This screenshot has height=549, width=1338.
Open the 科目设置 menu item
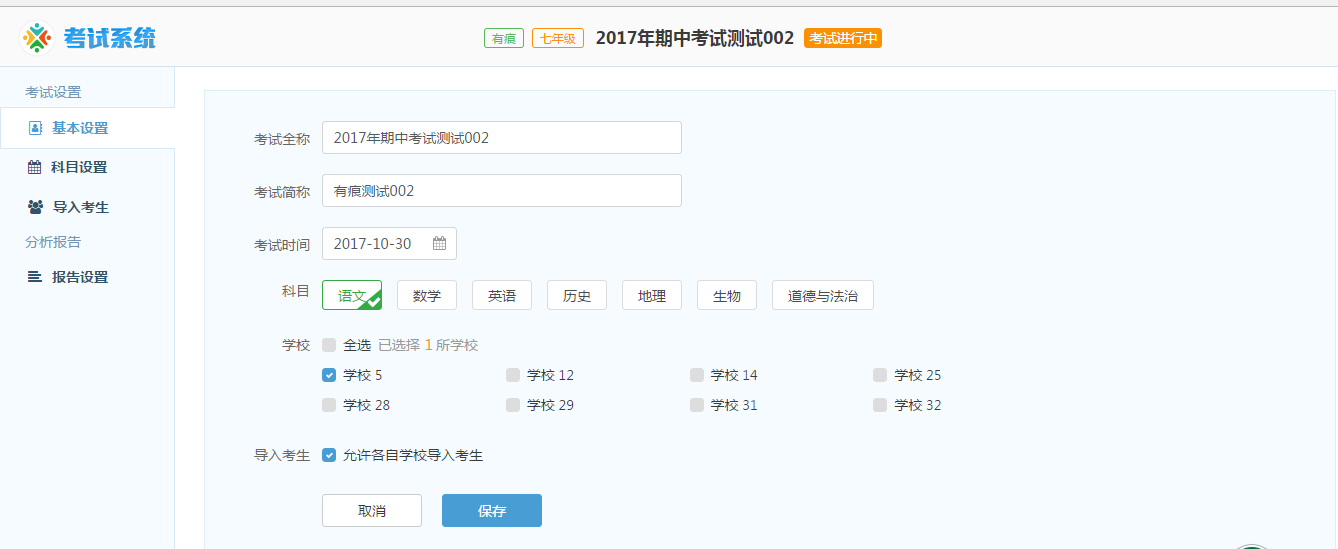pyautogui.click(x=87, y=167)
